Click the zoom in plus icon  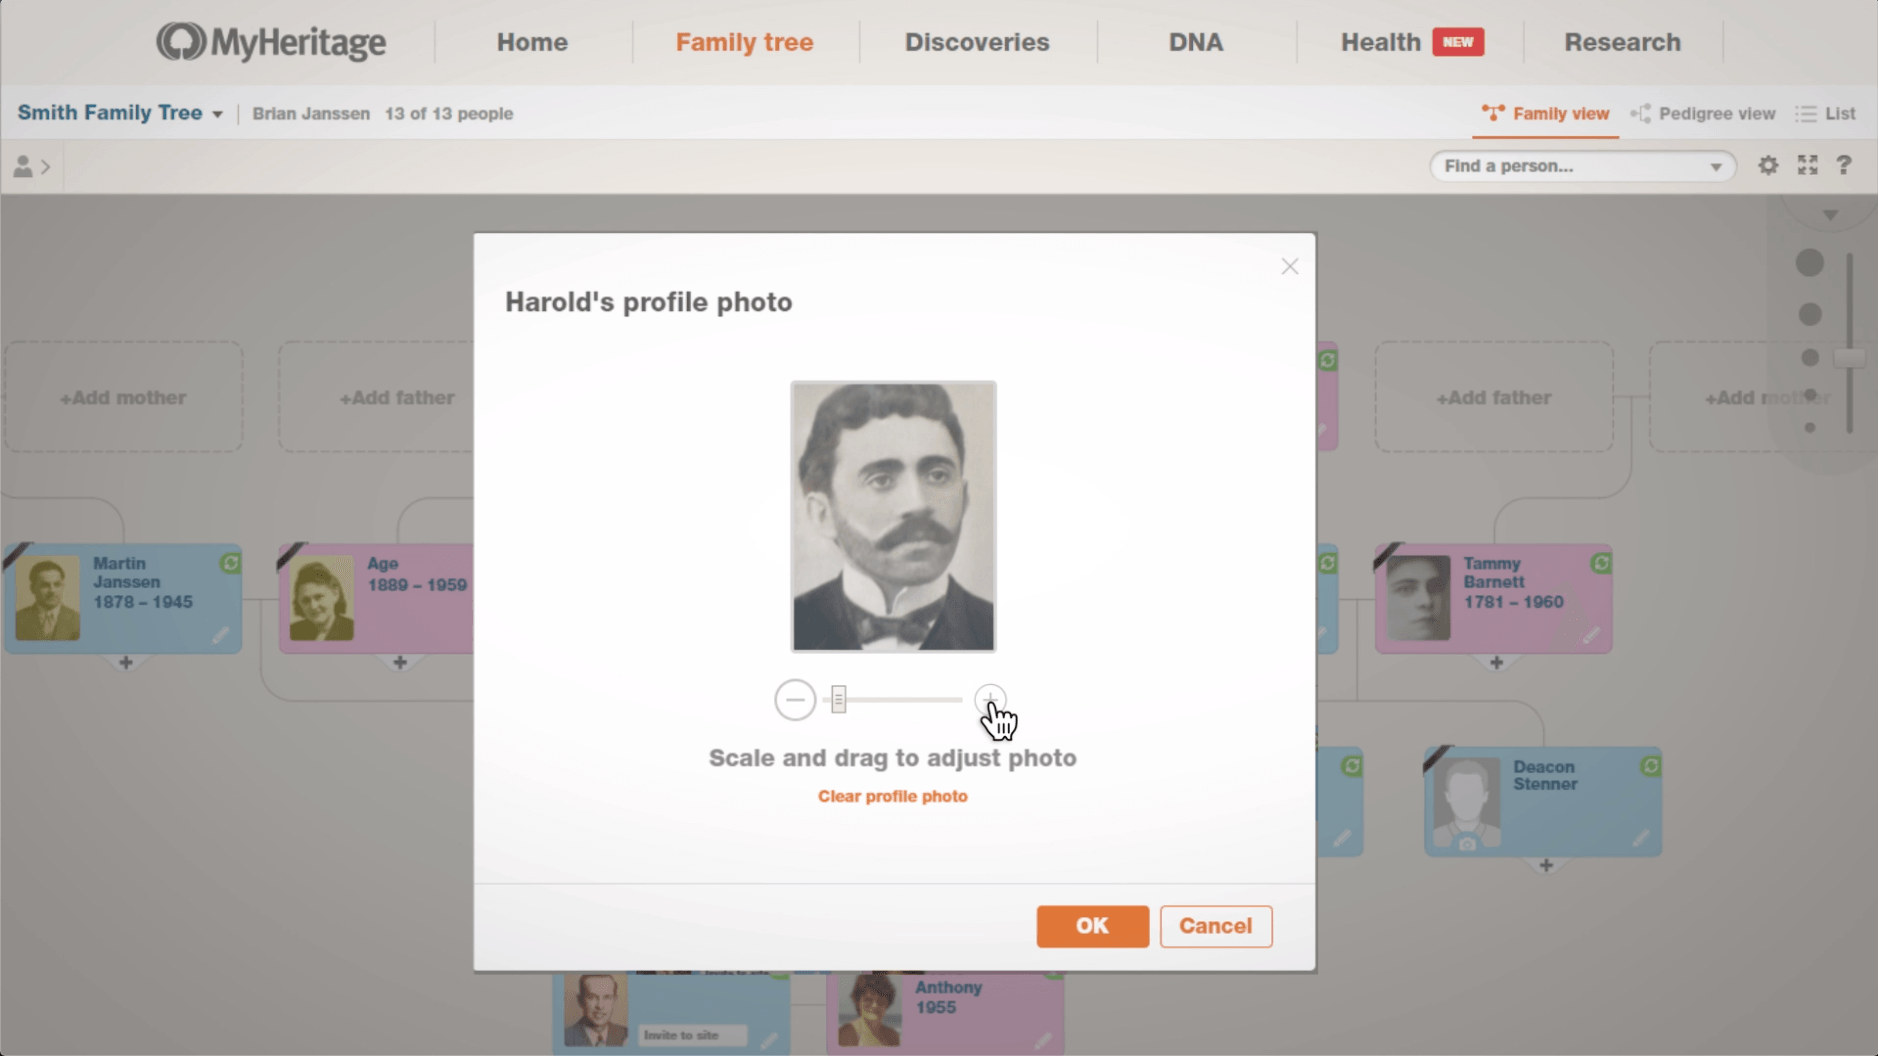[x=990, y=699]
